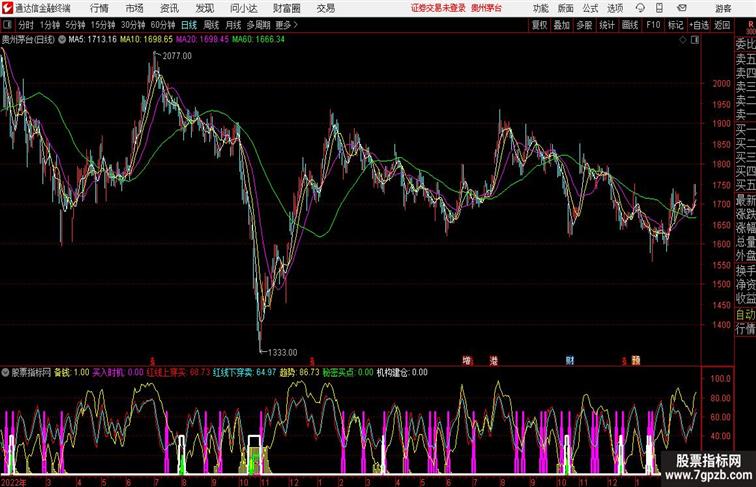
Task: Click the 2022年 date axis label
Action: [14, 482]
